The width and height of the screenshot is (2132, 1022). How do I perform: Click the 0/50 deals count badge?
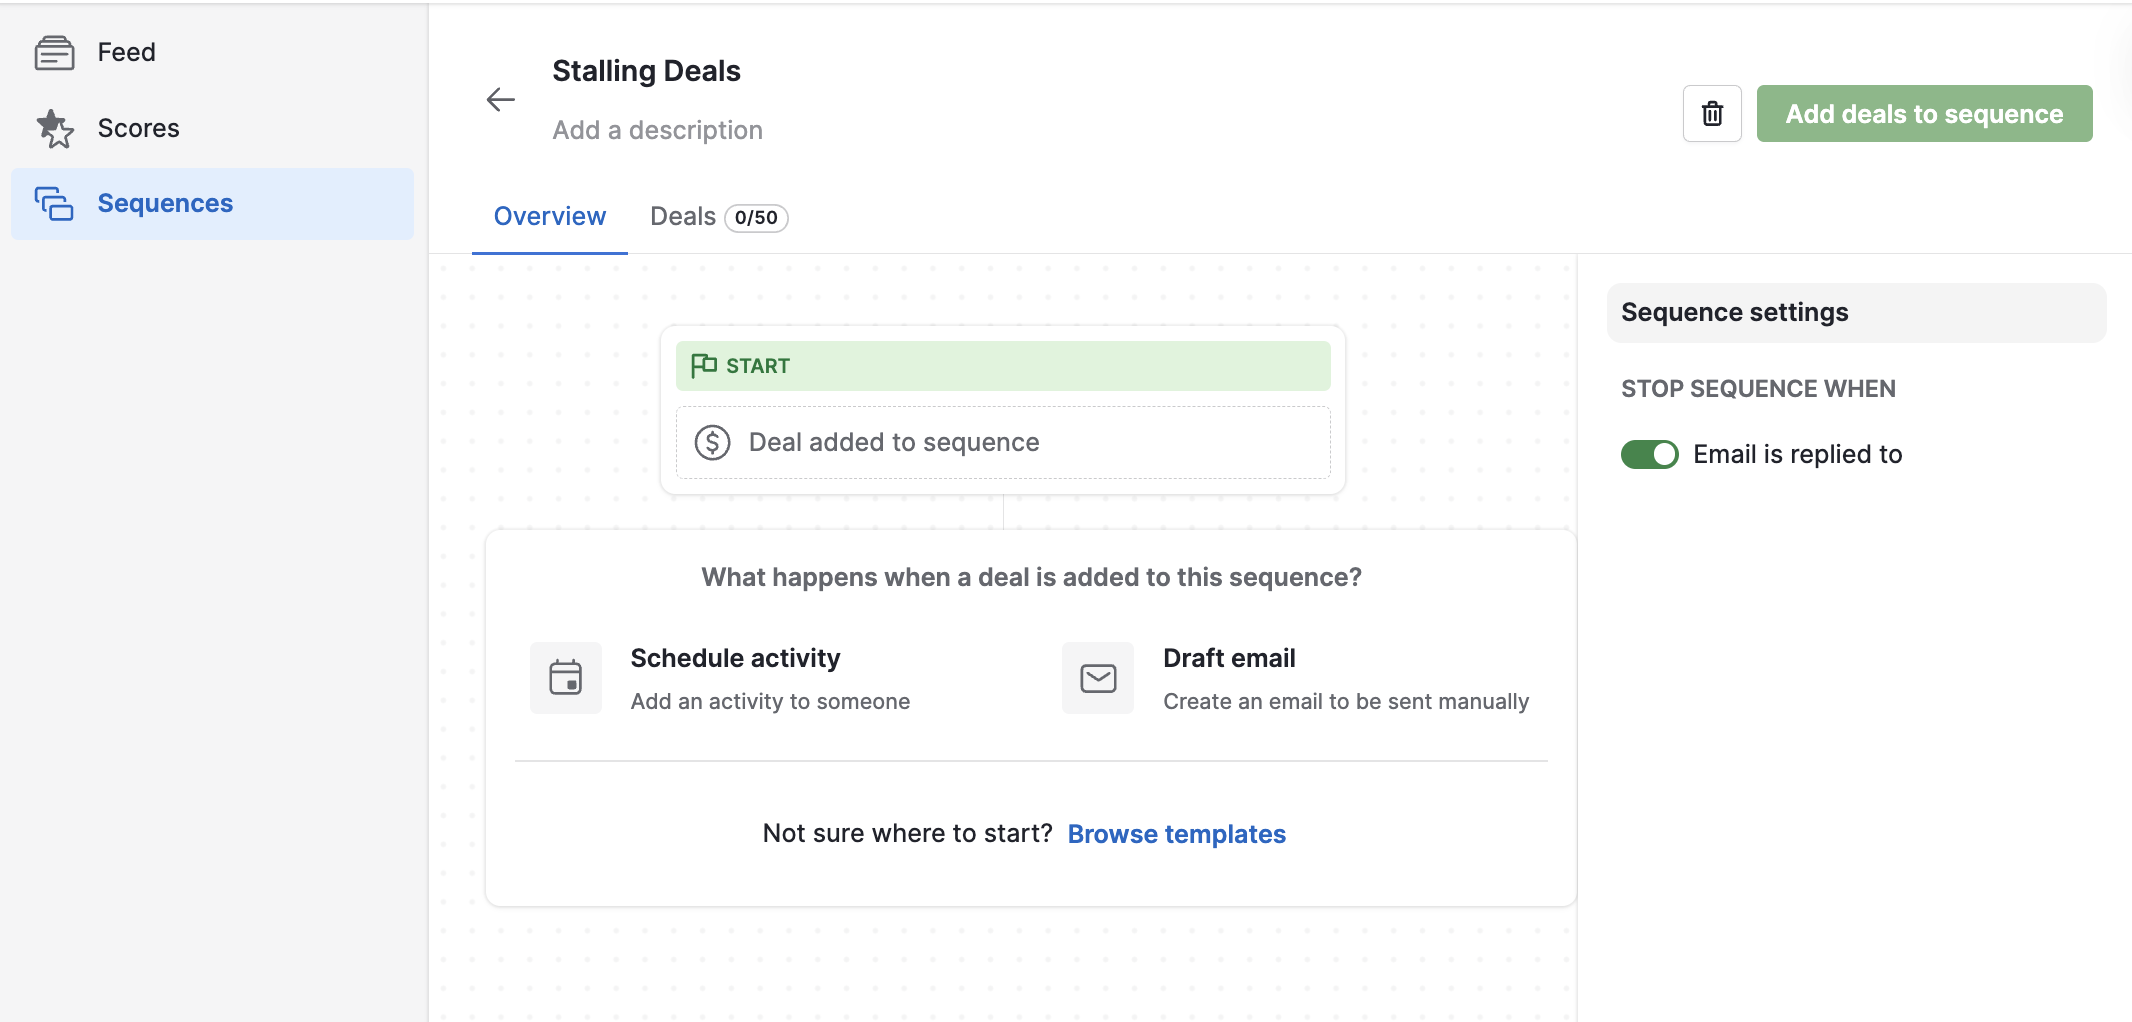756,218
